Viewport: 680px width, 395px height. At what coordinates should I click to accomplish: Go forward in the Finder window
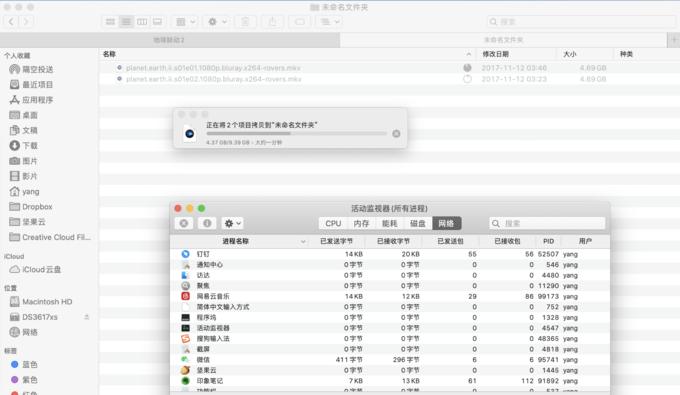coord(26,21)
